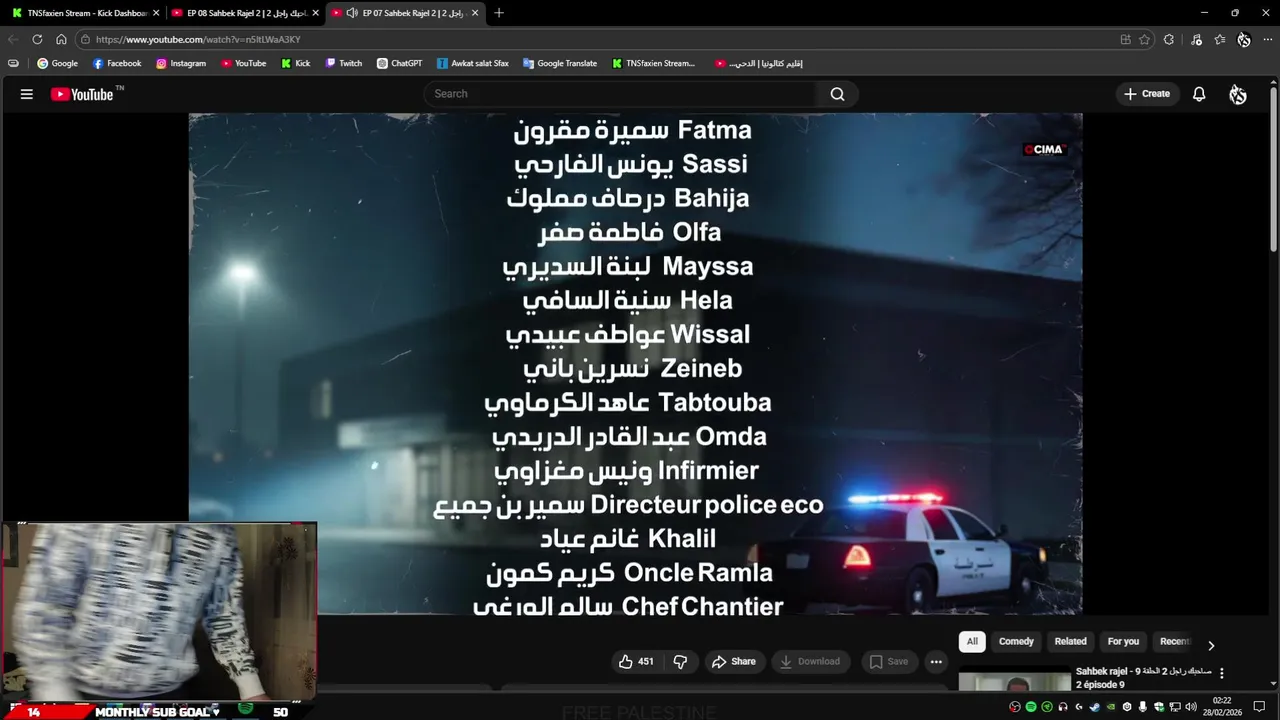
Task: Like the video with thumbs up
Action: click(x=636, y=661)
